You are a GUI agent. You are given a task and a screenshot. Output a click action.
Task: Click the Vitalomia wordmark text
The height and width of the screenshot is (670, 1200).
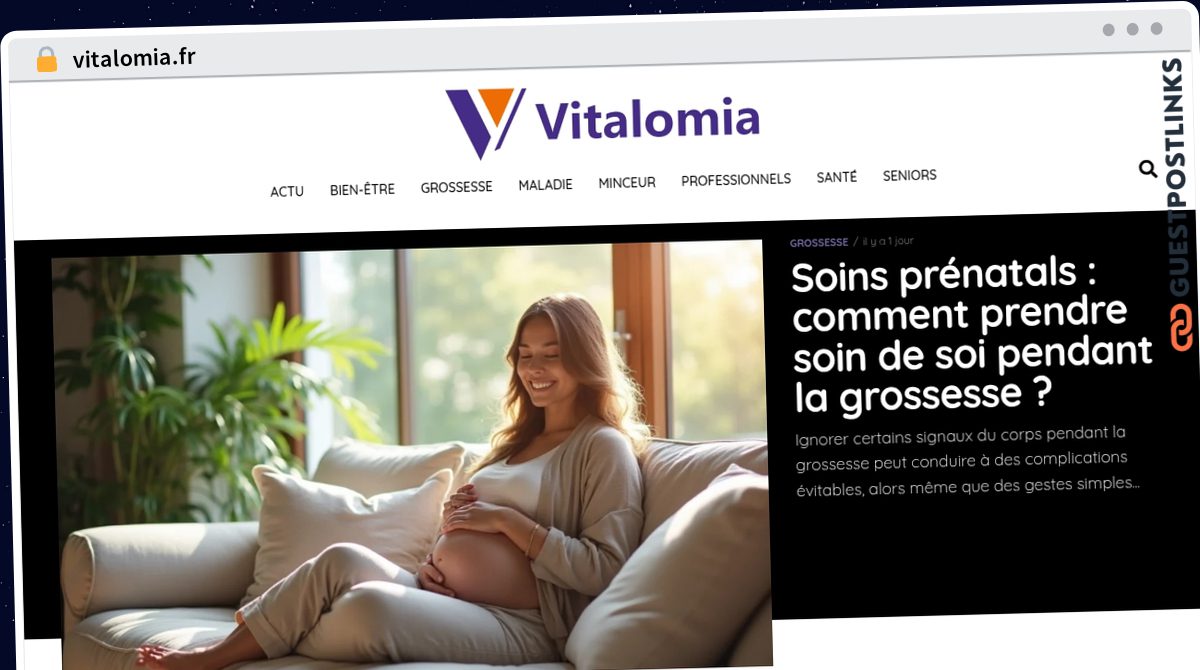pos(647,120)
